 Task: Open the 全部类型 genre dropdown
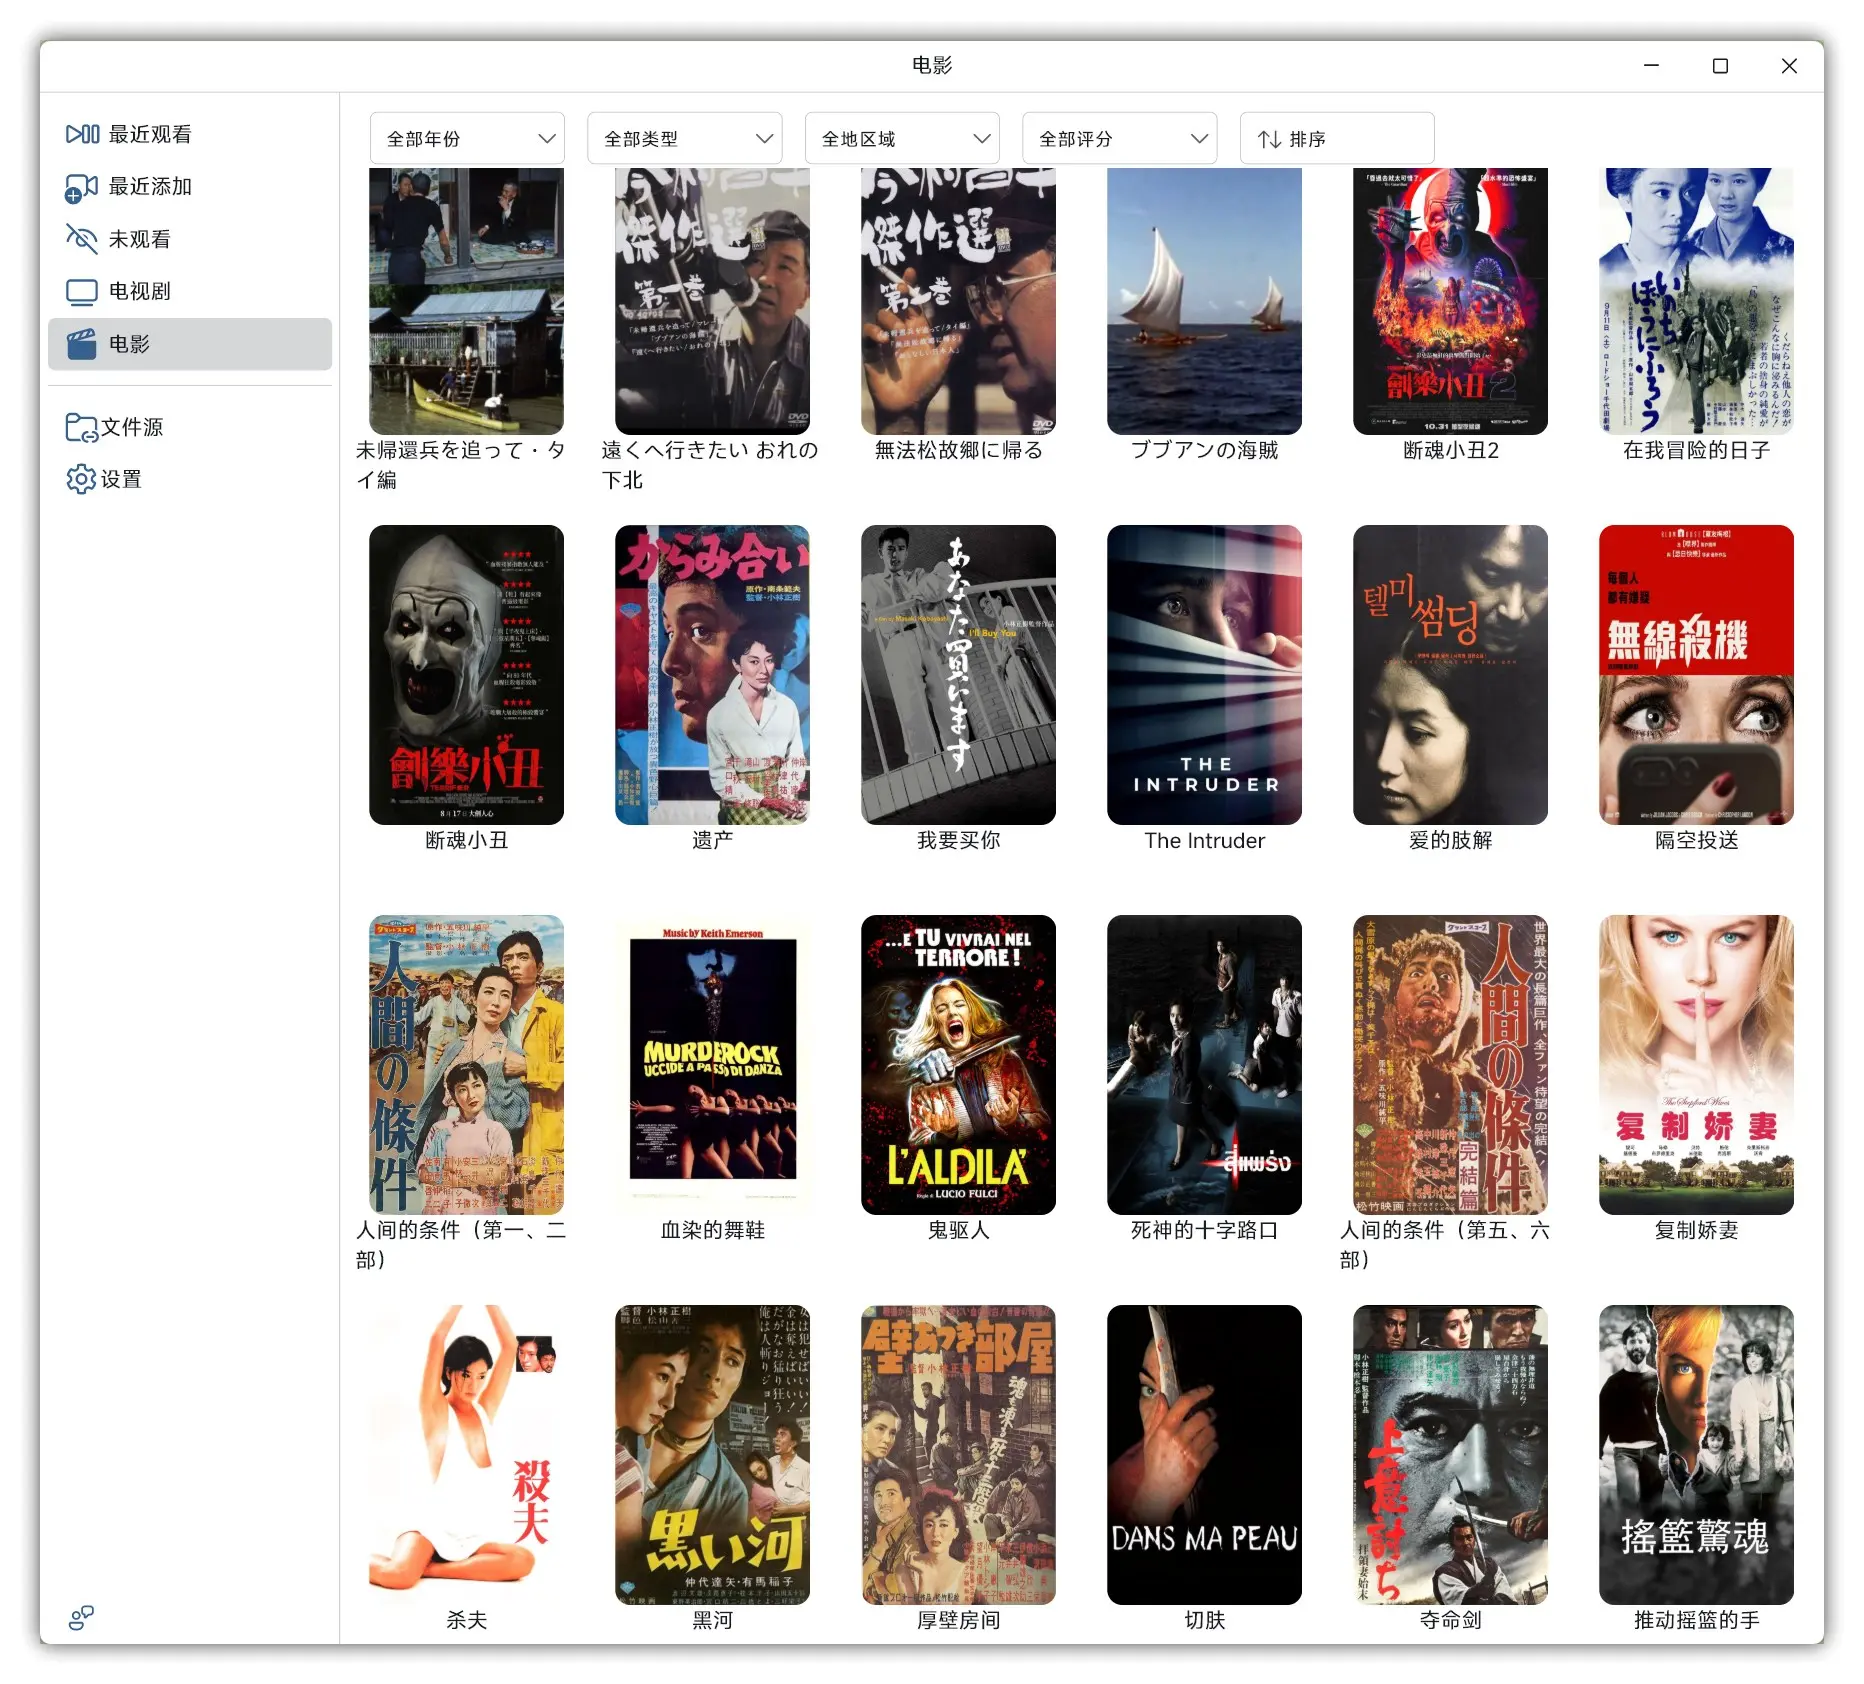click(685, 139)
